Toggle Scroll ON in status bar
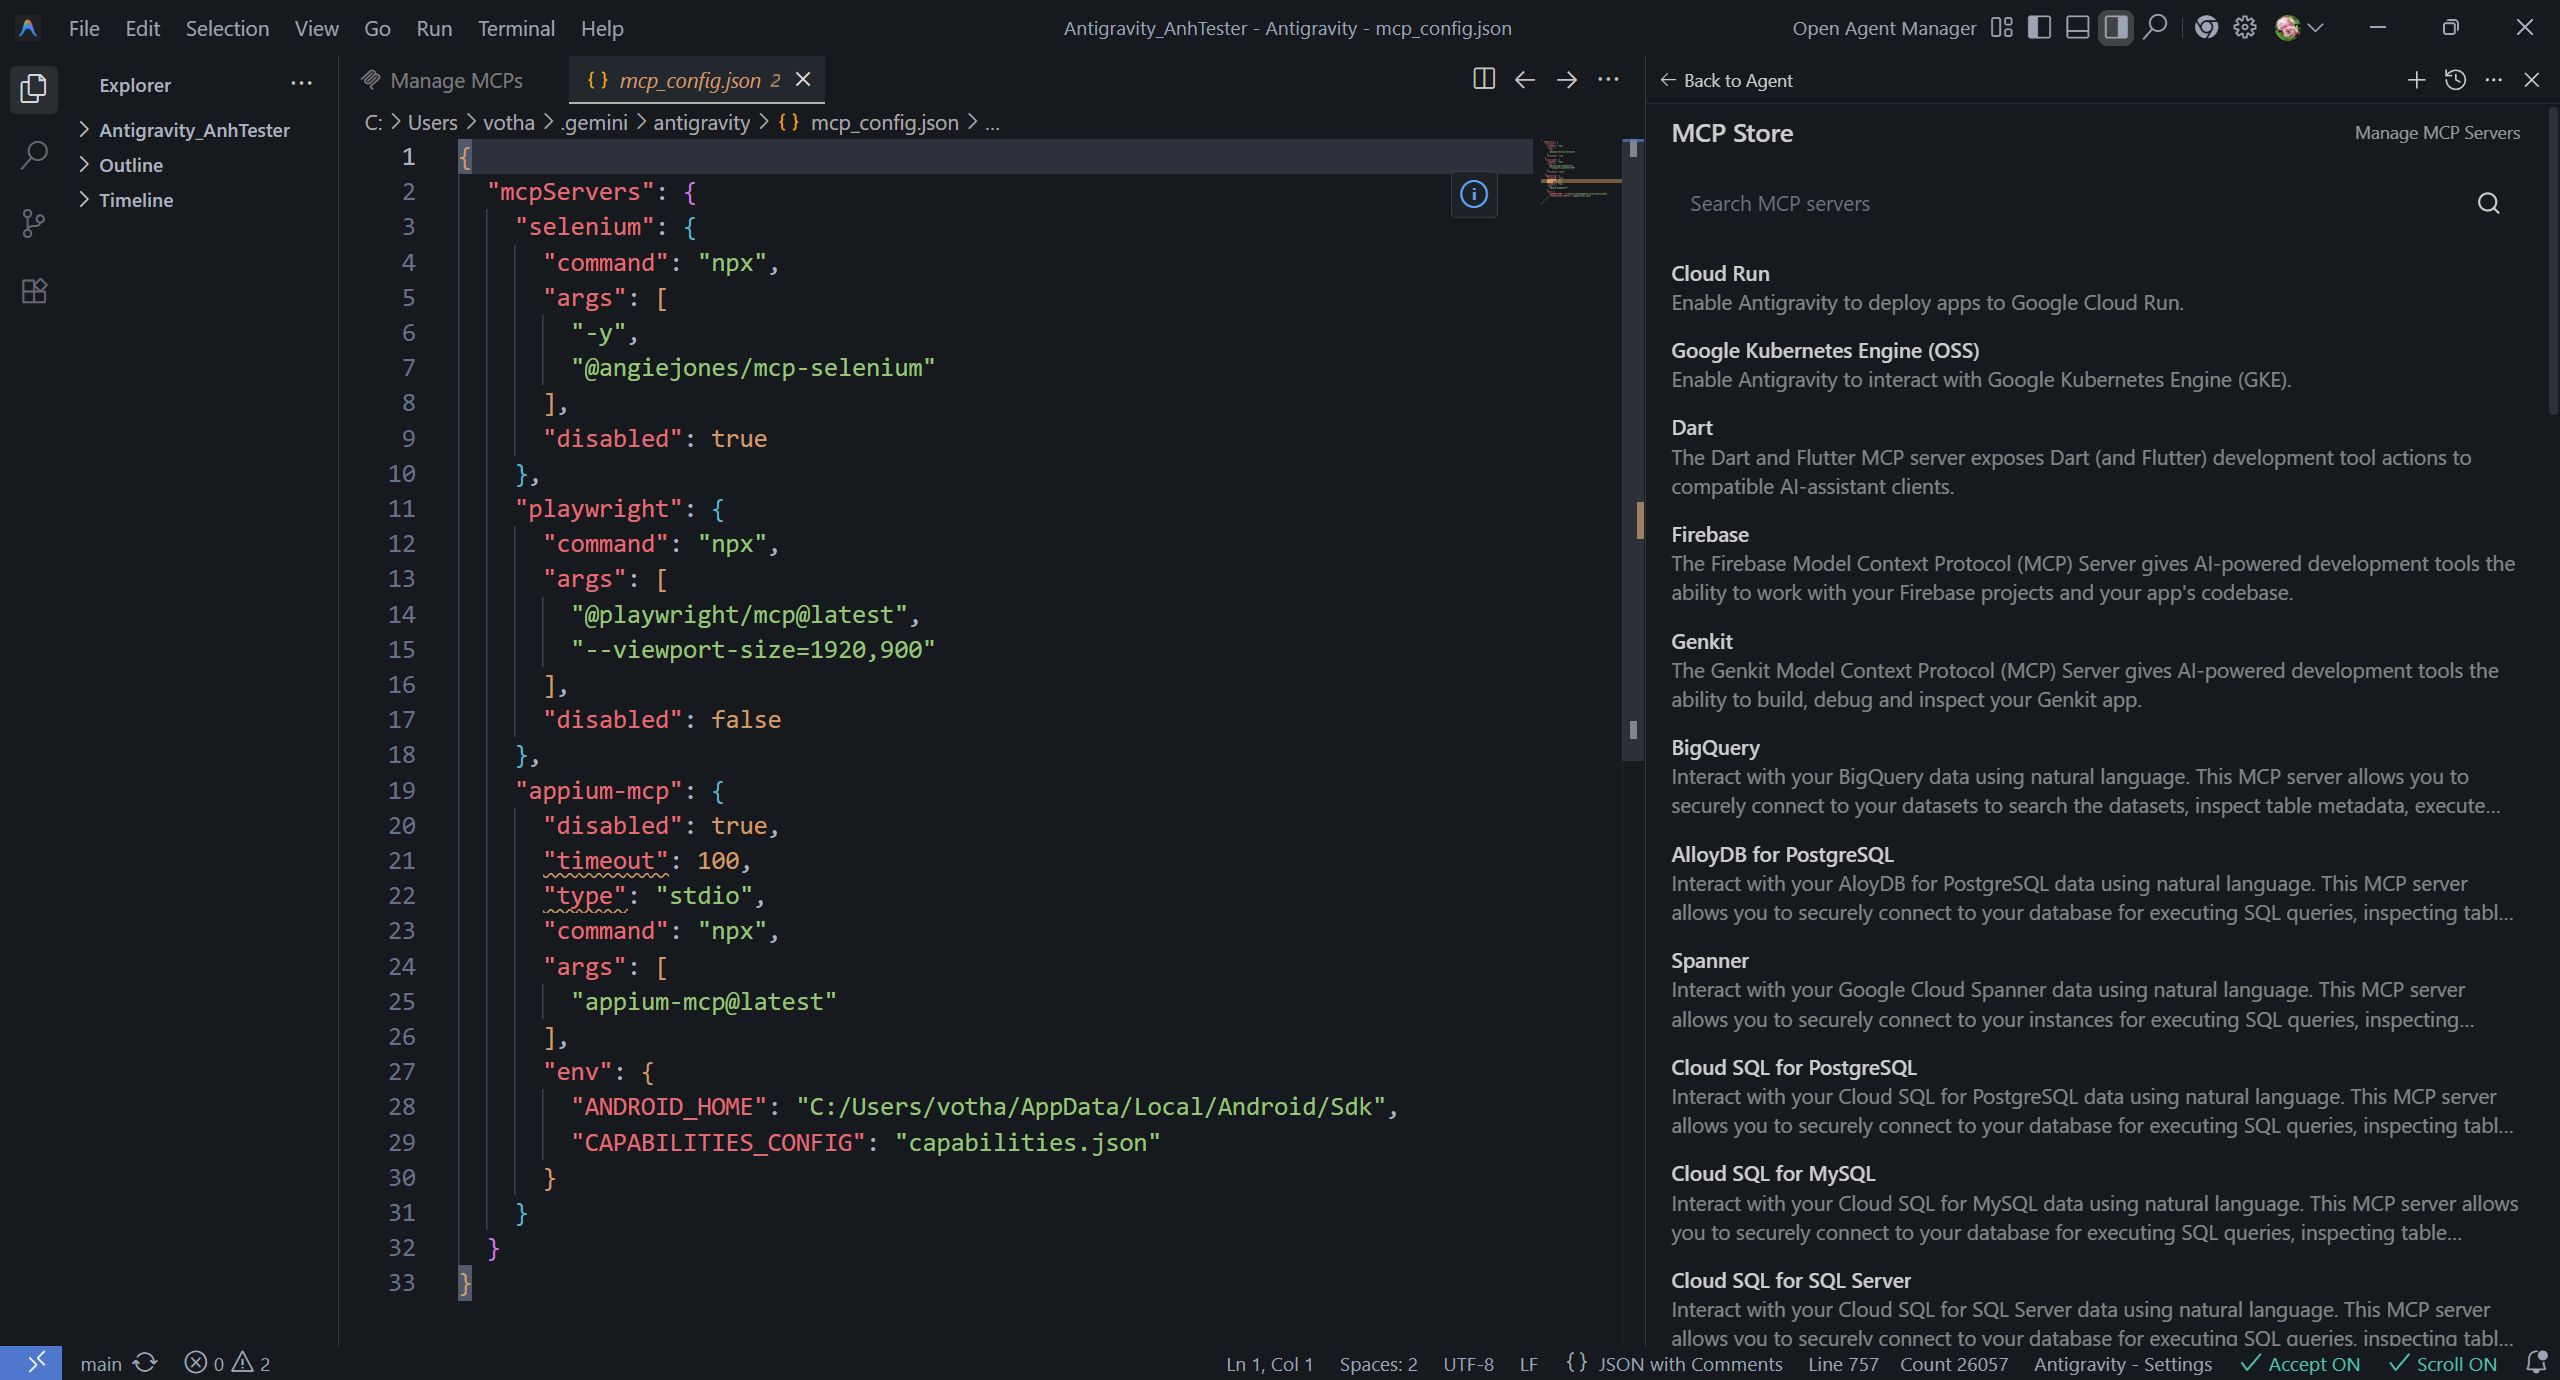The width and height of the screenshot is (2560, 1380). pyautogui.click(x=2443, y=1364)
